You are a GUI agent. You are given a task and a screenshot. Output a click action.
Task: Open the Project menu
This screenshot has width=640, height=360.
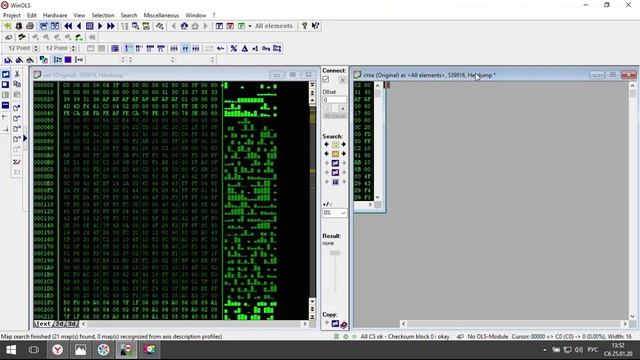pyautogui.click(x=11, y=15)
